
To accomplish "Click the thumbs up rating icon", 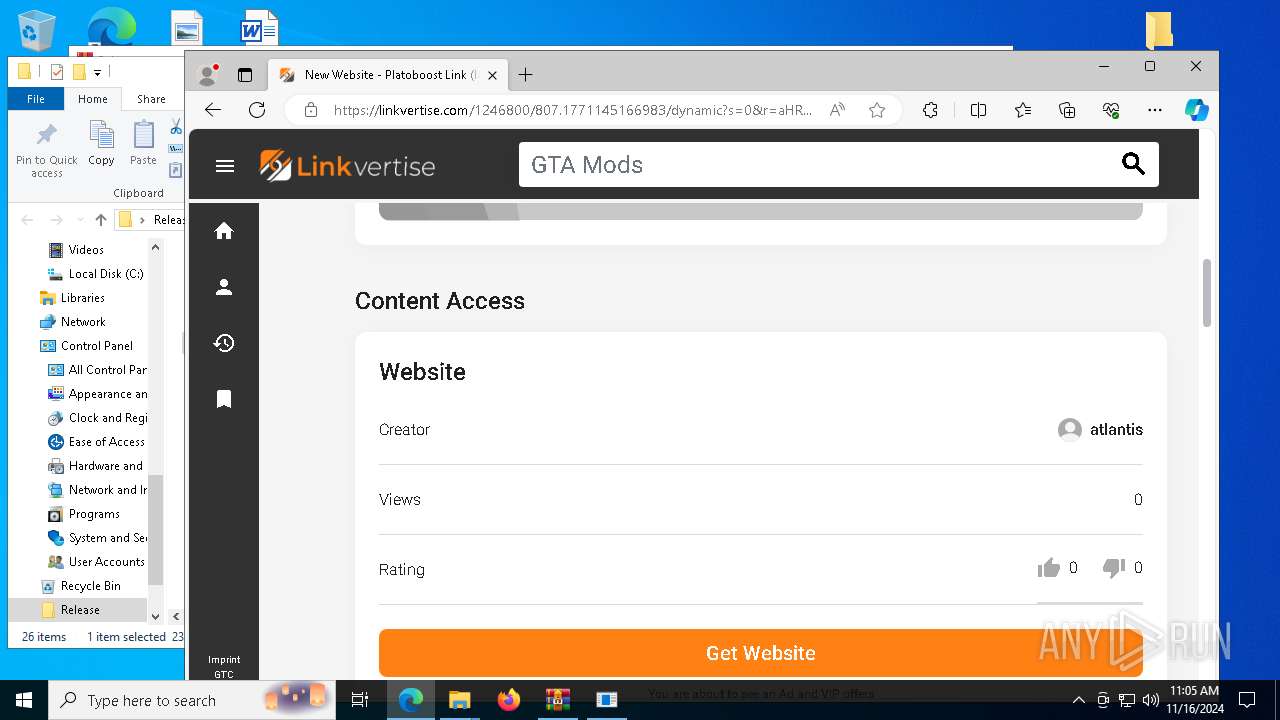I will pos(1049,568).
